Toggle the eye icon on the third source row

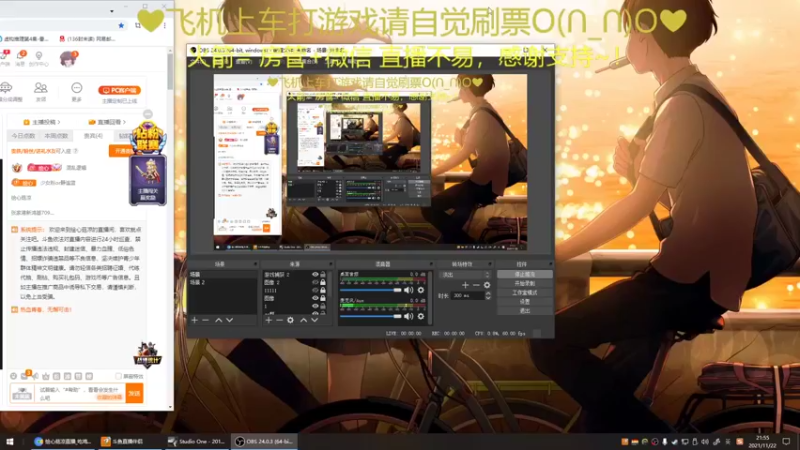pos(315,290)
